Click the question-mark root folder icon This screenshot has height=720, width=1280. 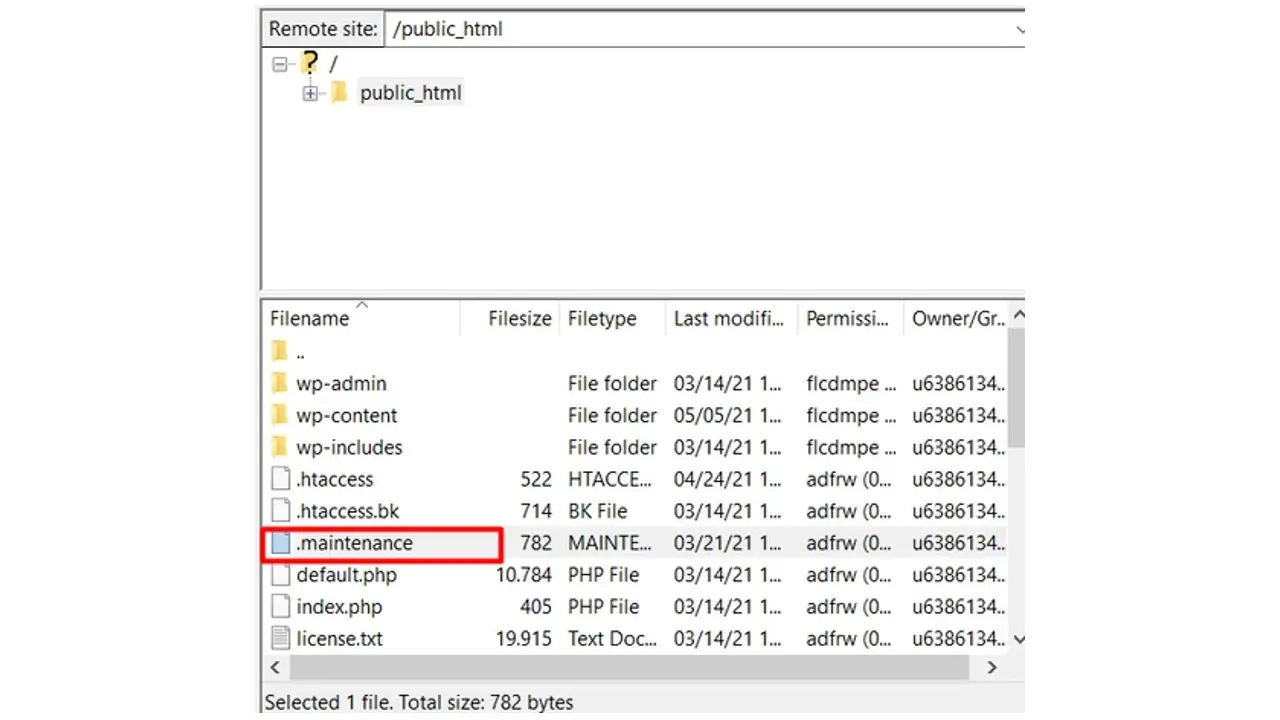[x=310, y=63]
